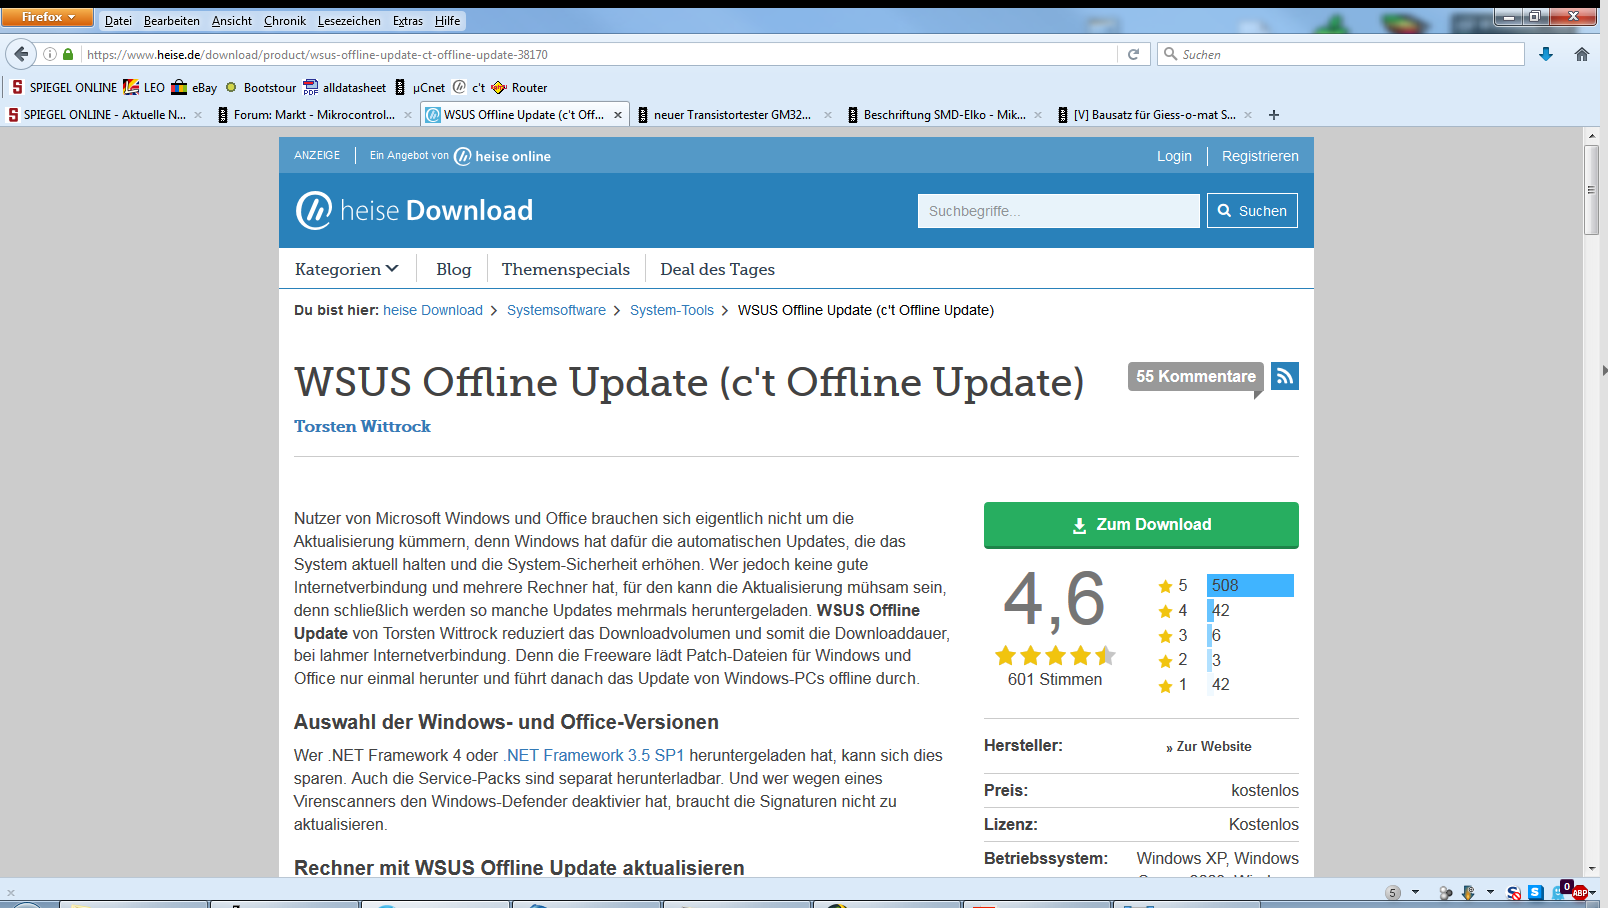Open the eBay bookmark
The image size is (1608, 908).
click(x=194, y=87)
